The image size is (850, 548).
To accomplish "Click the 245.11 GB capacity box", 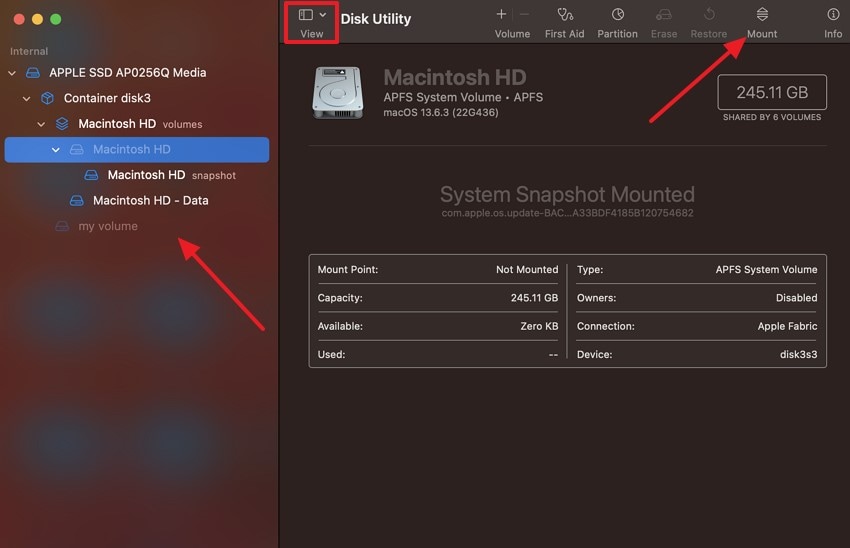I will 772,92.
